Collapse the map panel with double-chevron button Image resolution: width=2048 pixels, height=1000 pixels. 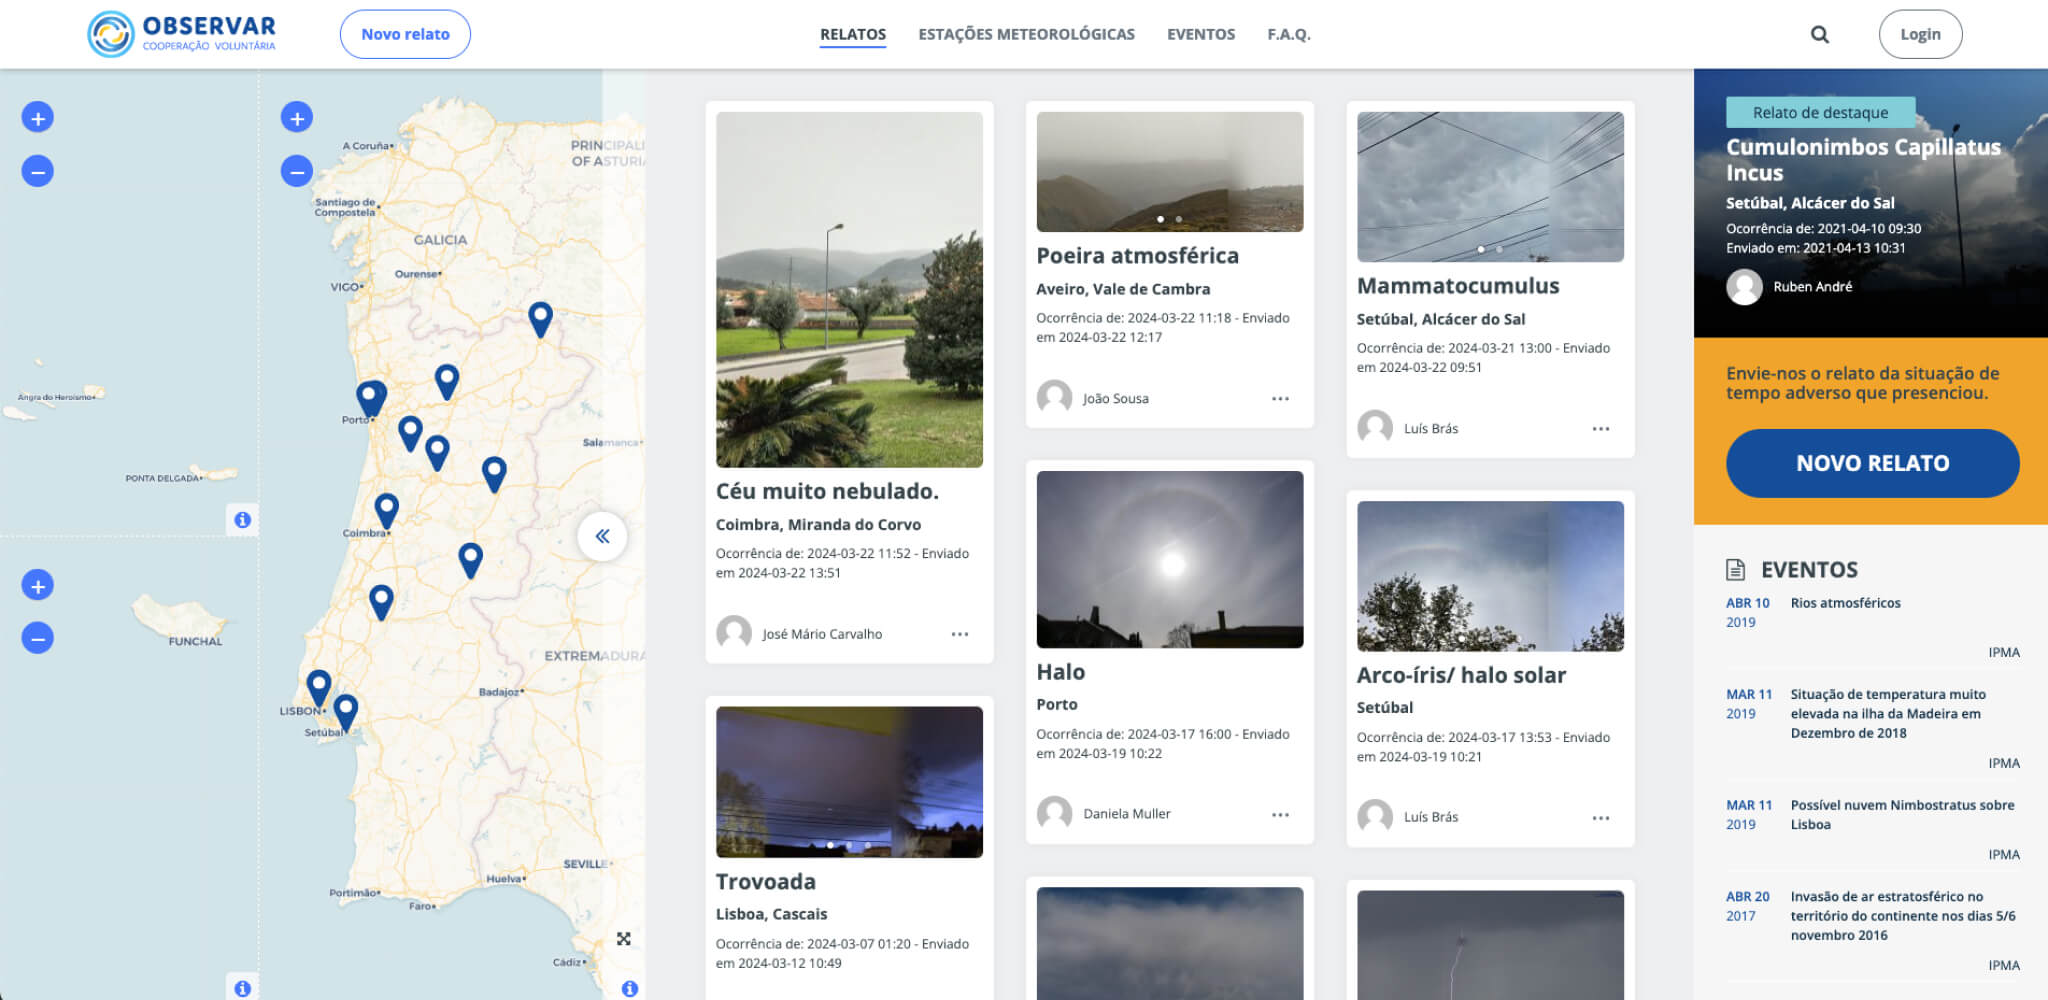602,536
